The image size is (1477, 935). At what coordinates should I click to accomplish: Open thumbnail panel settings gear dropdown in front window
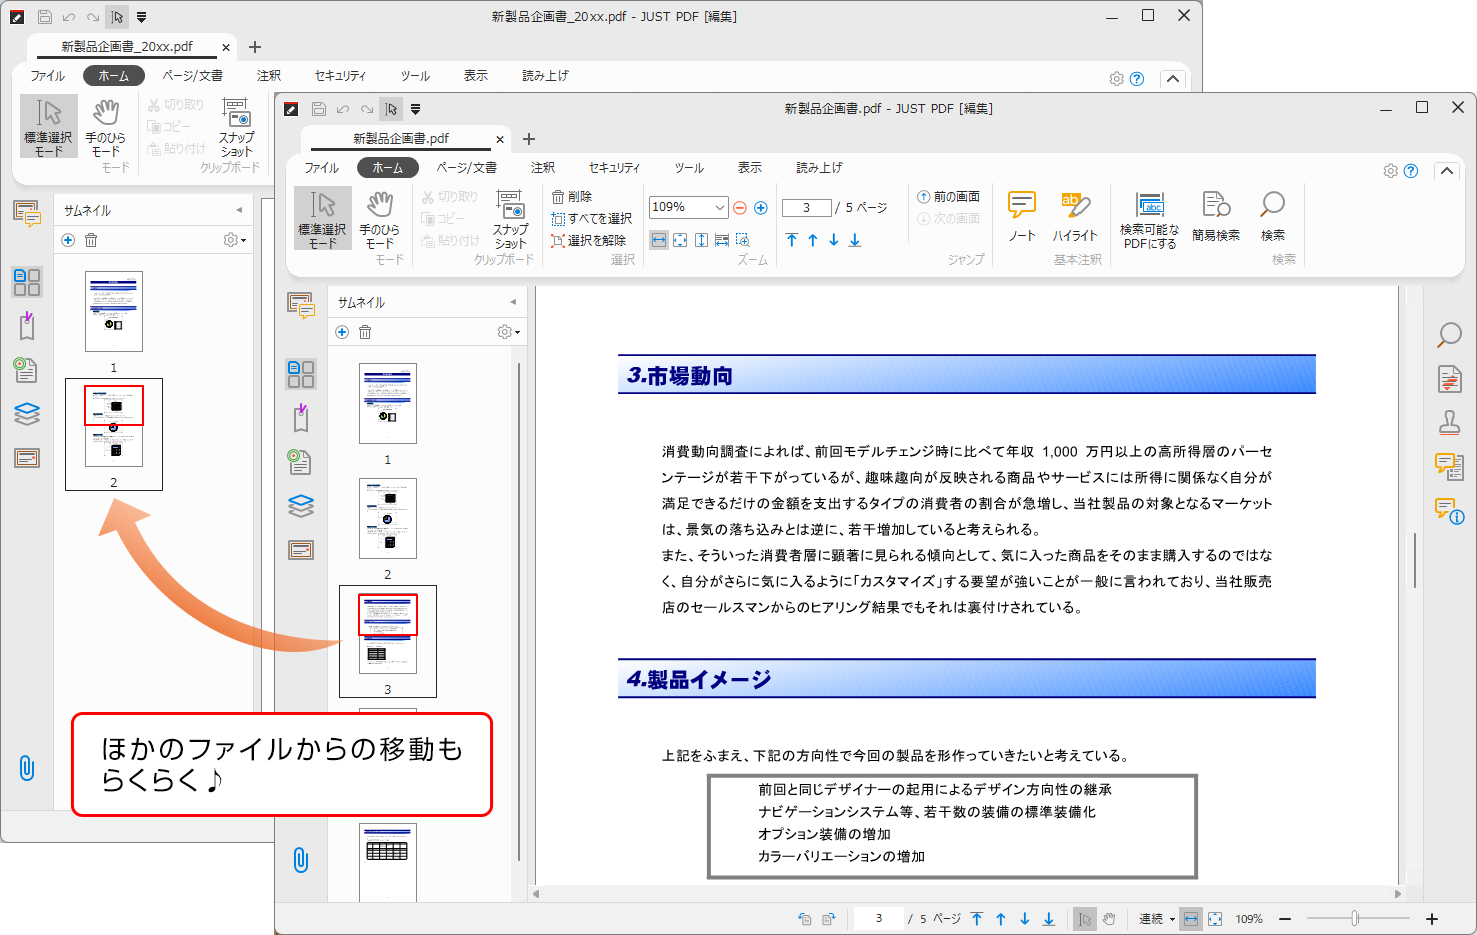coord(509,332)
